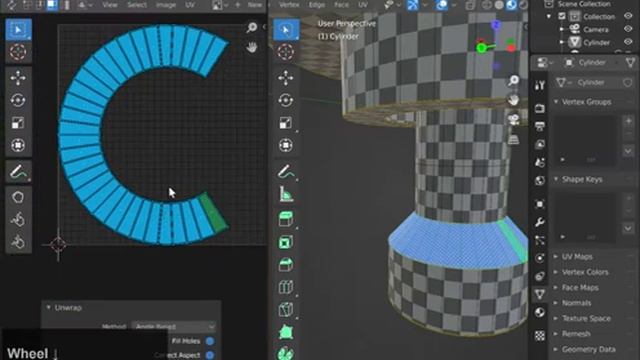This screenshot has width=640, height=360.
Task: Uncheck the Collection exclude checkbox
Action: click(562, 16)
